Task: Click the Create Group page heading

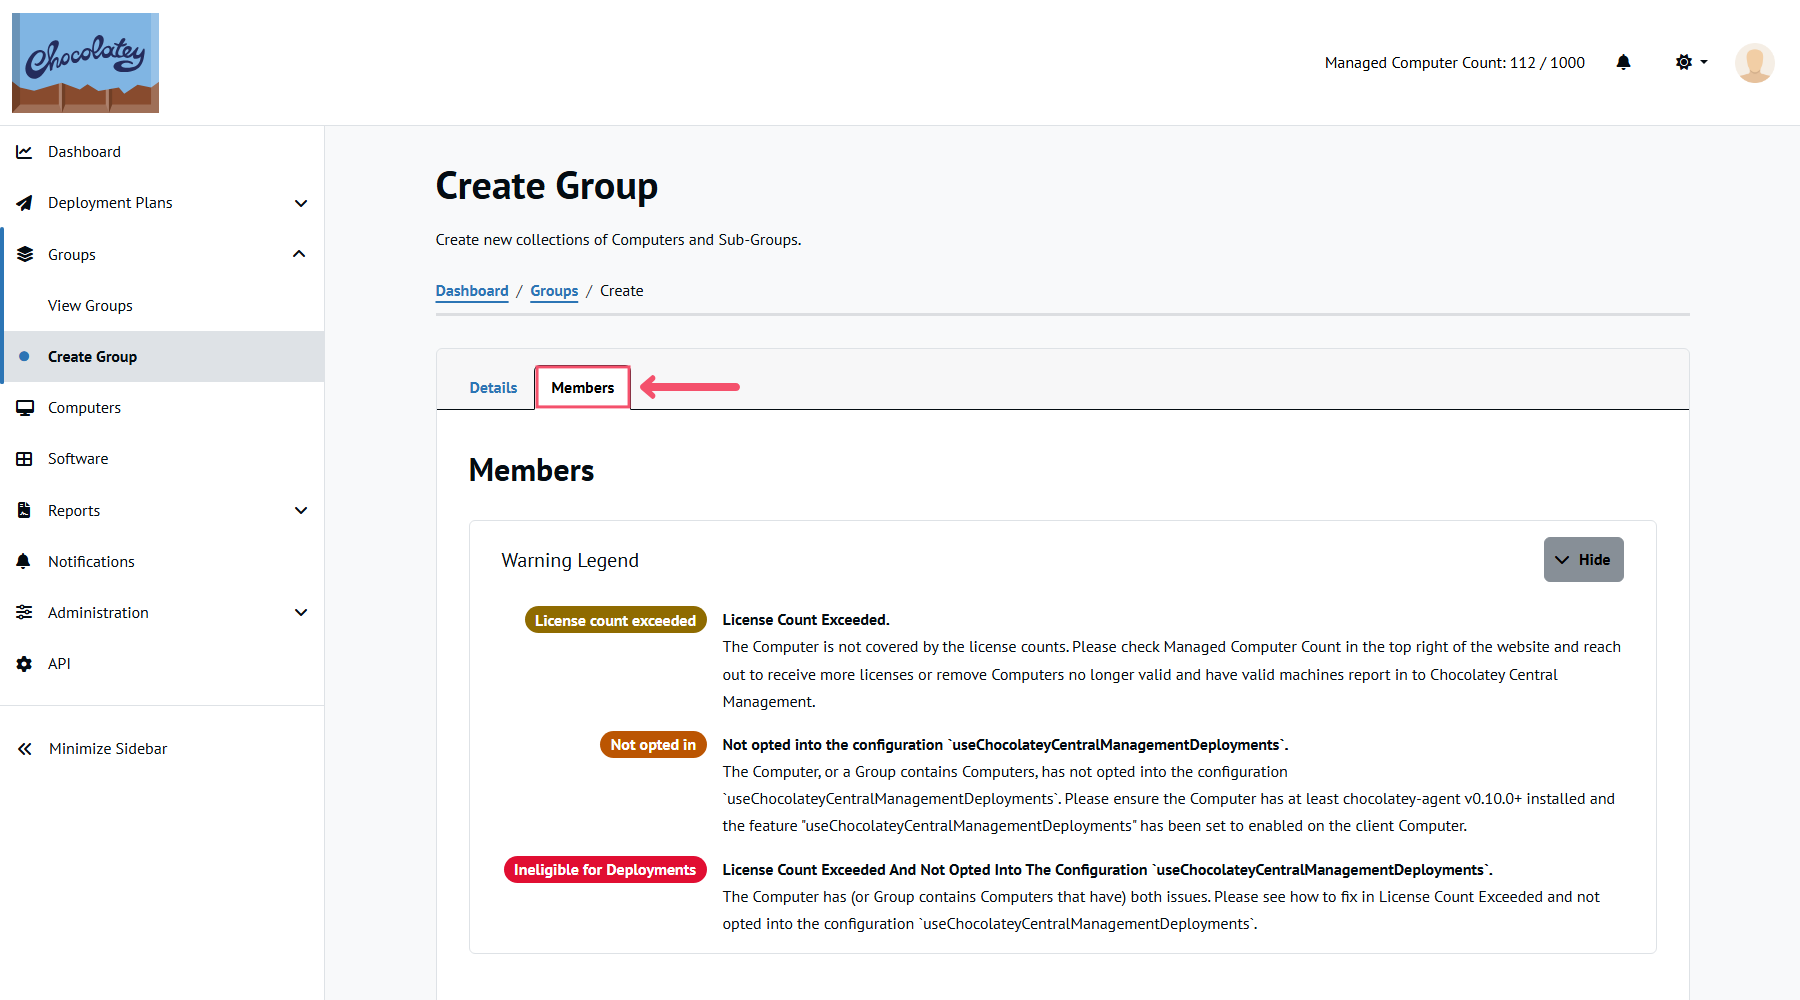Action: (546, 186)
